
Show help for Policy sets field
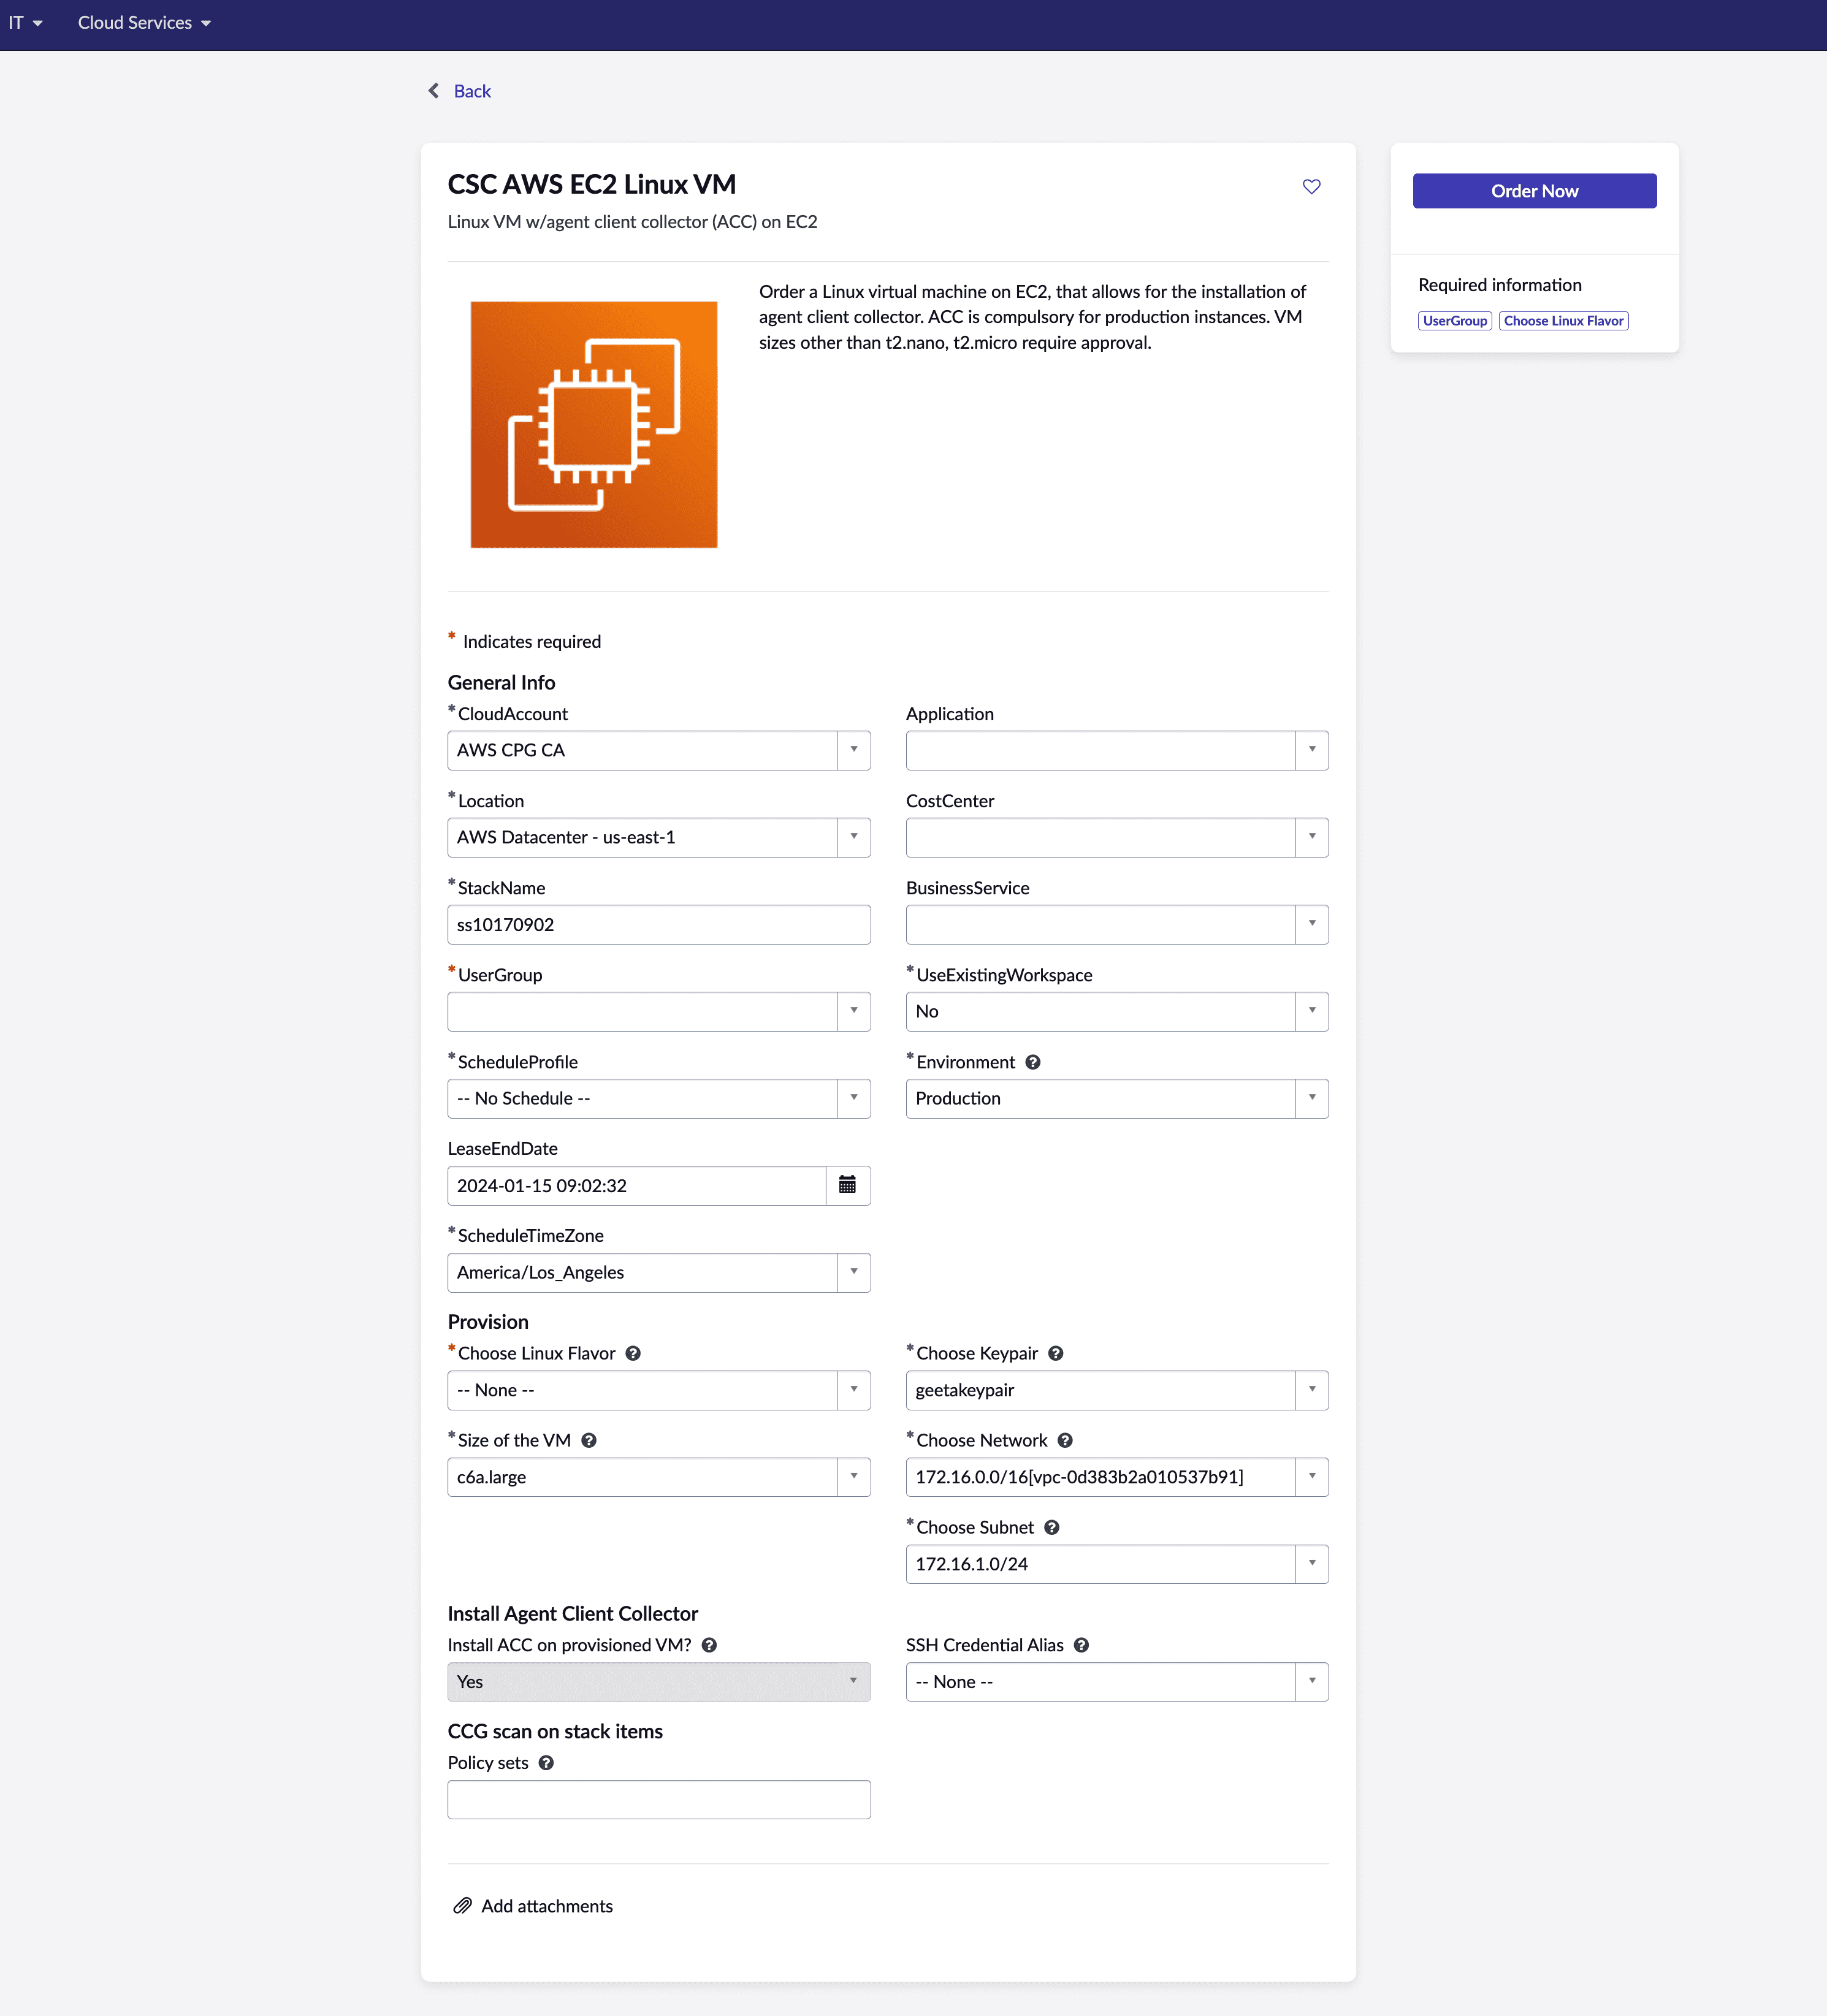(546, 1762)
